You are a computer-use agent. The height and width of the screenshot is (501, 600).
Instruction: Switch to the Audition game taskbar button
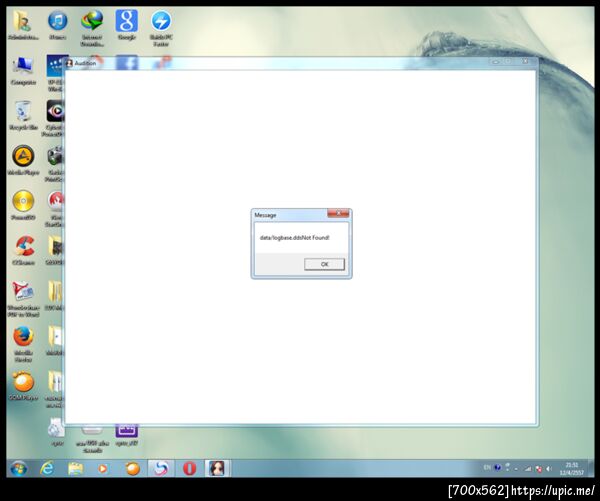(217, 468)
